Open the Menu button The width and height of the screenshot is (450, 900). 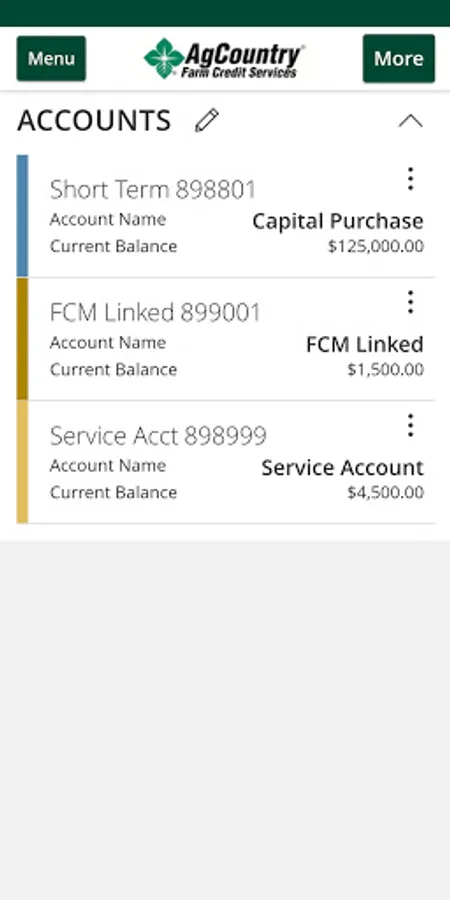point(51,59)
